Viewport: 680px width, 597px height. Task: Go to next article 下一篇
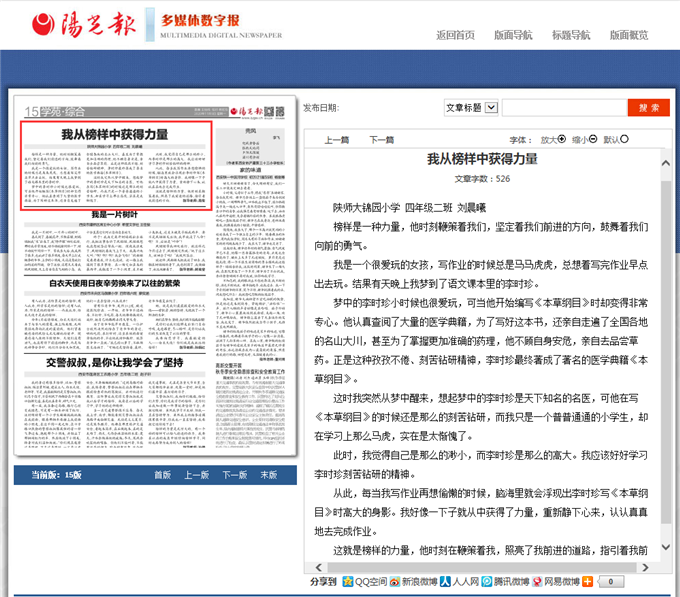click(x=382, y=140)
